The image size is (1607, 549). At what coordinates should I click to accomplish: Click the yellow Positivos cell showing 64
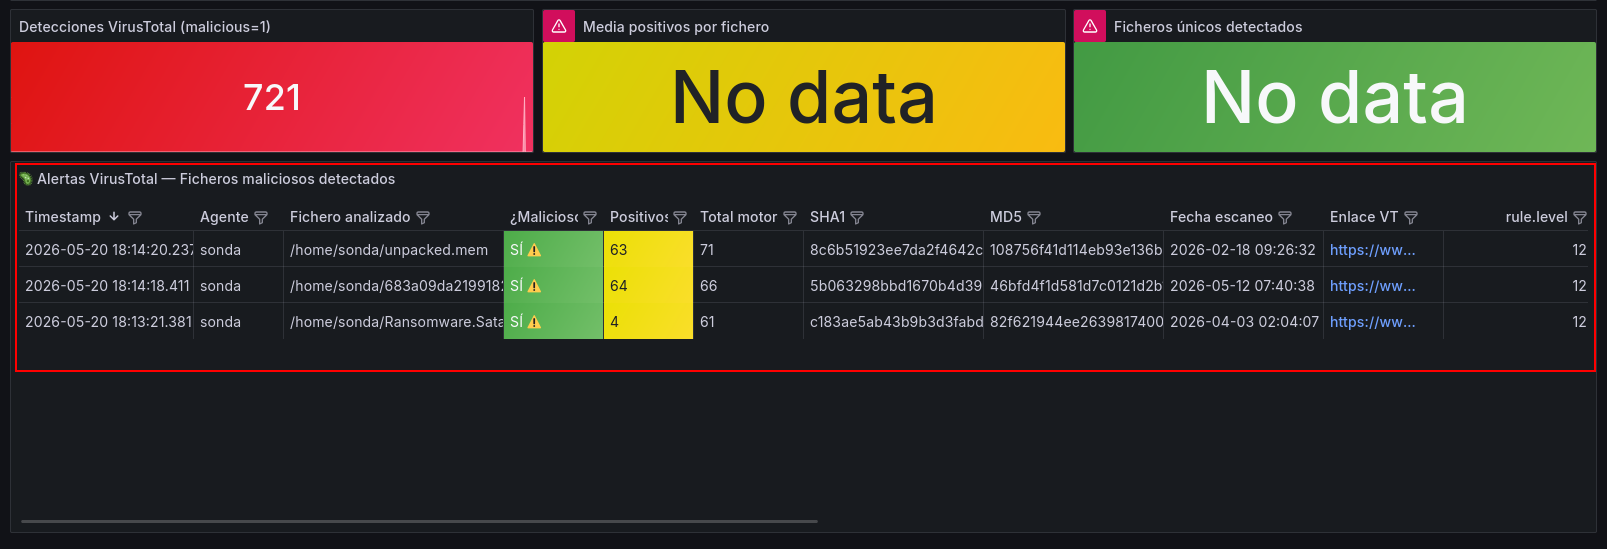tap(648, 286)
